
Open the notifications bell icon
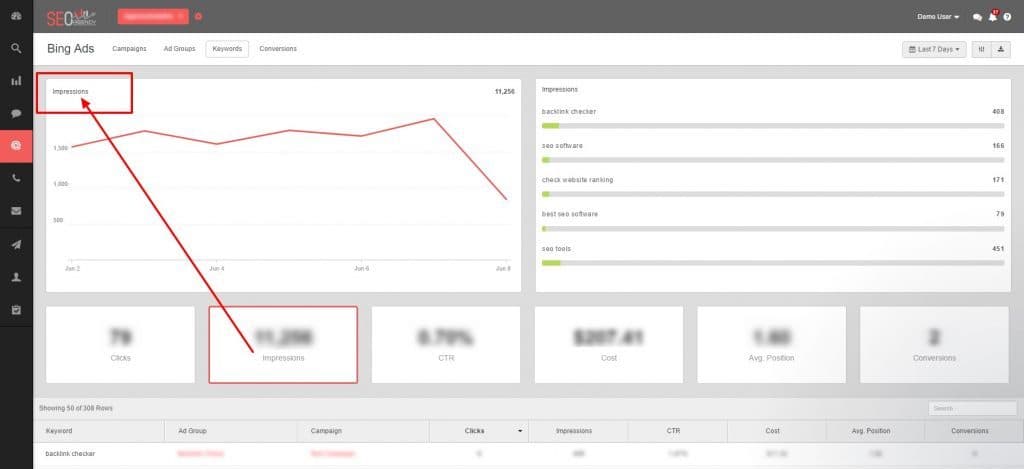tap(993, 16)
